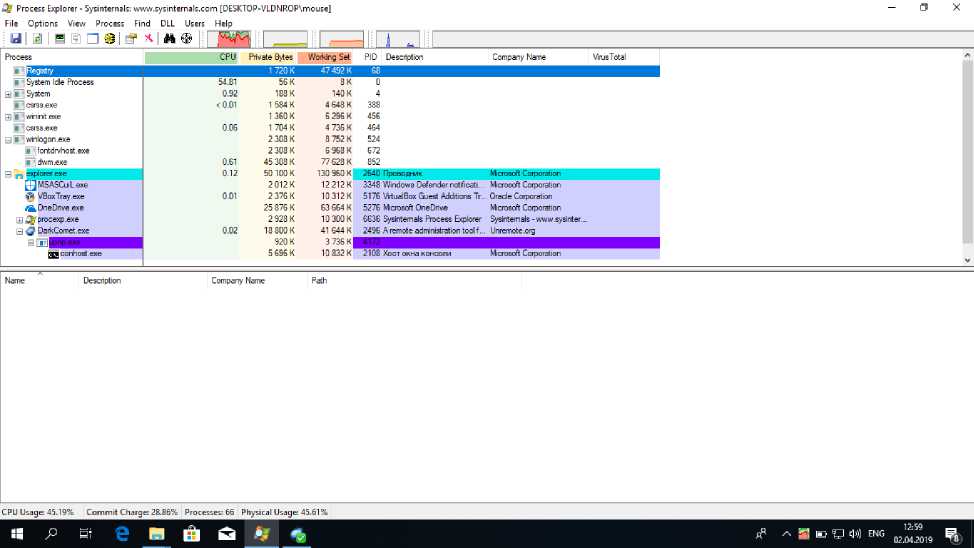974x548 pixels.
Task: Open Microsoft Edge from taskbar
Action: (x=122, y=534)
